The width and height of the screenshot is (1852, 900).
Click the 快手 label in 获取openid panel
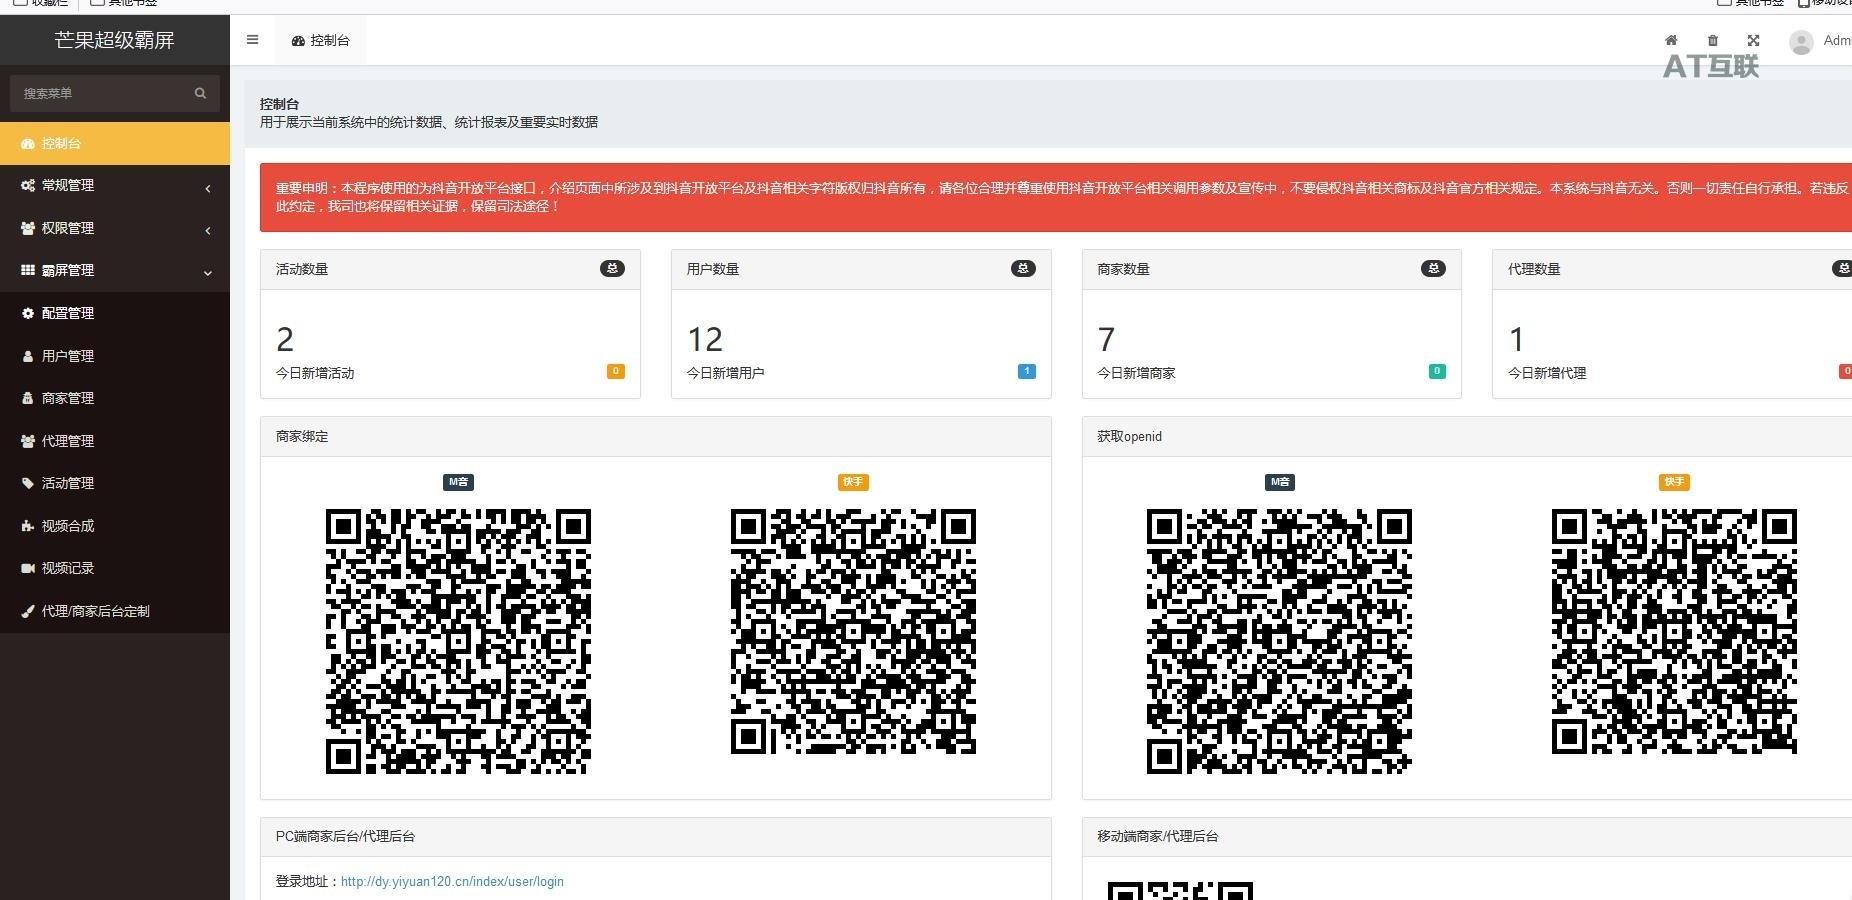(1674, 482)
